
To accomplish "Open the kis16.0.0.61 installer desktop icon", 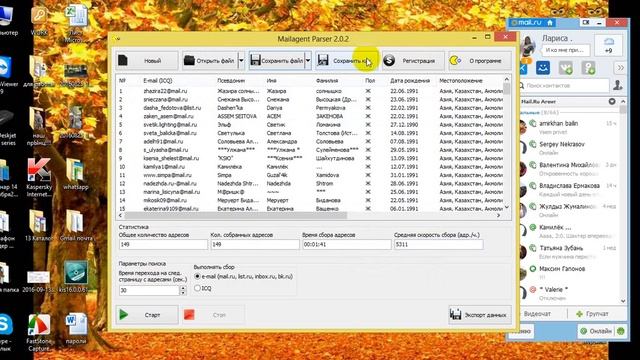I will (76, 277).
